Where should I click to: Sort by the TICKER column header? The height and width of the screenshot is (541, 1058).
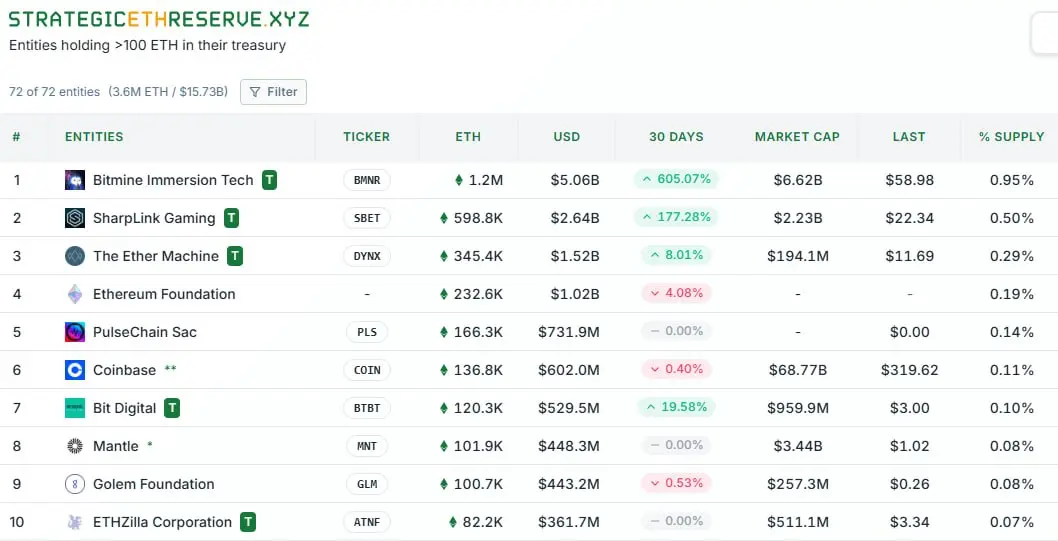pos(366,137)
